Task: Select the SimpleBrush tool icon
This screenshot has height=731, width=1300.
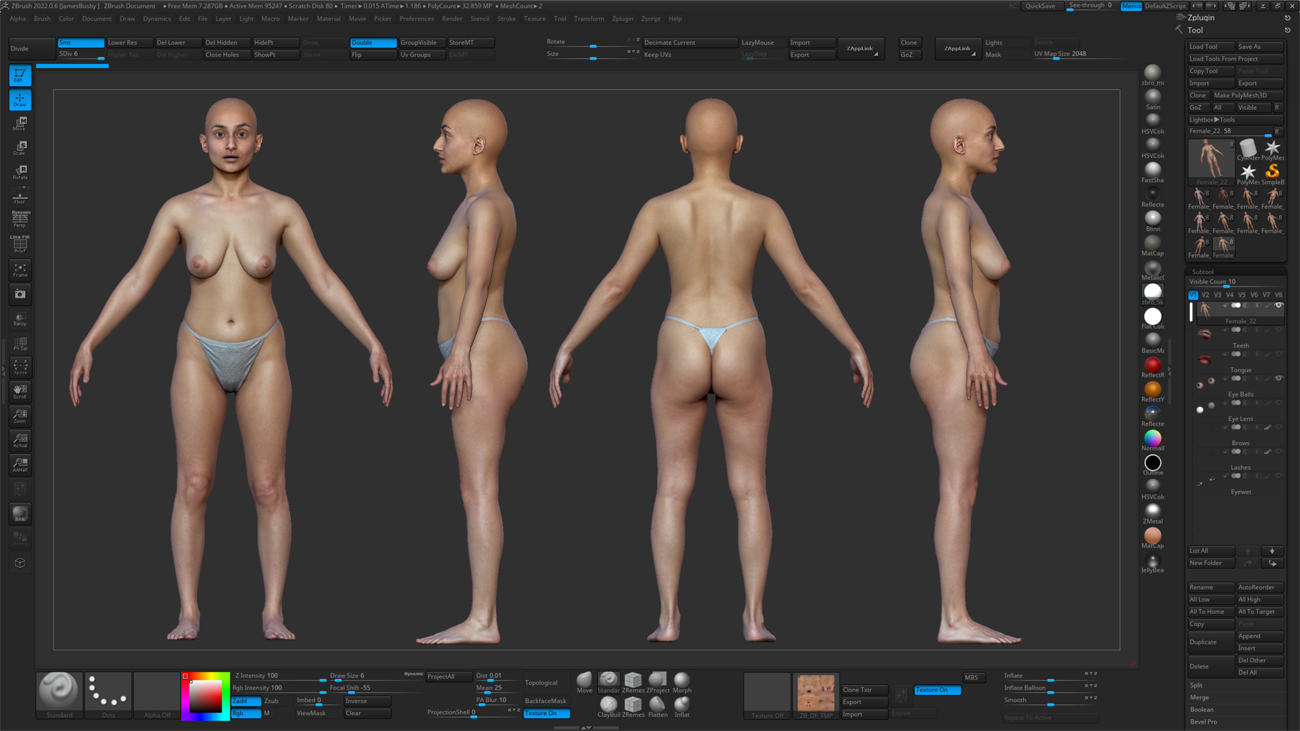Action: coord(1272,173)
